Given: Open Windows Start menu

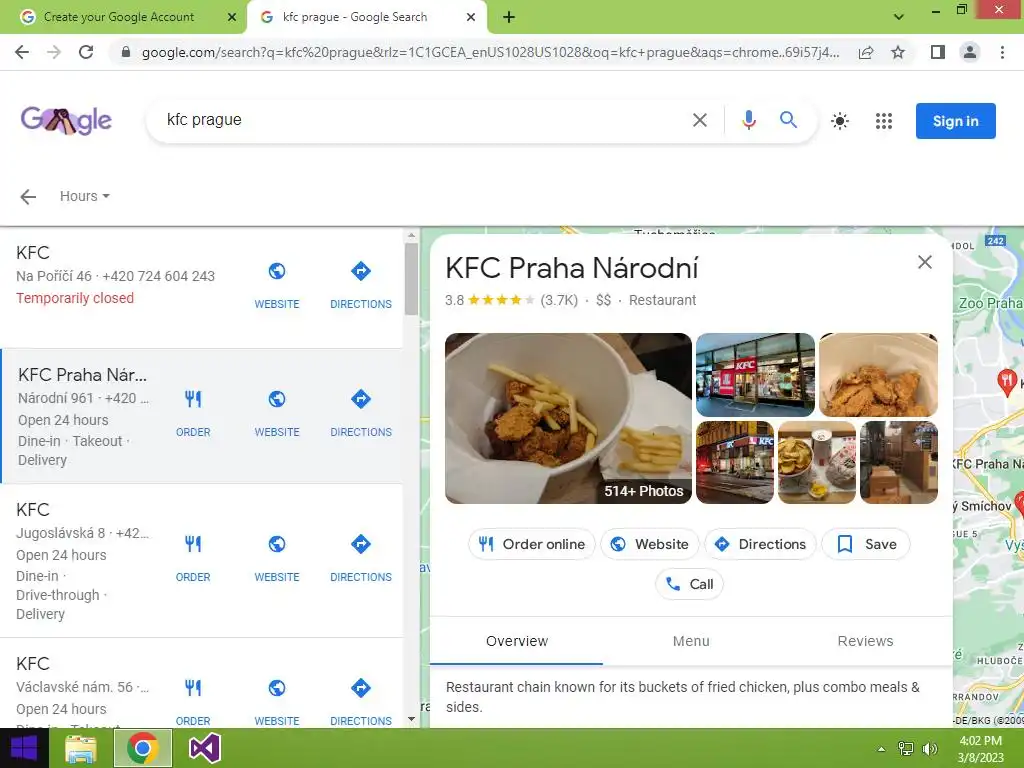Looking at the screenshot, I should coord(24,748).
